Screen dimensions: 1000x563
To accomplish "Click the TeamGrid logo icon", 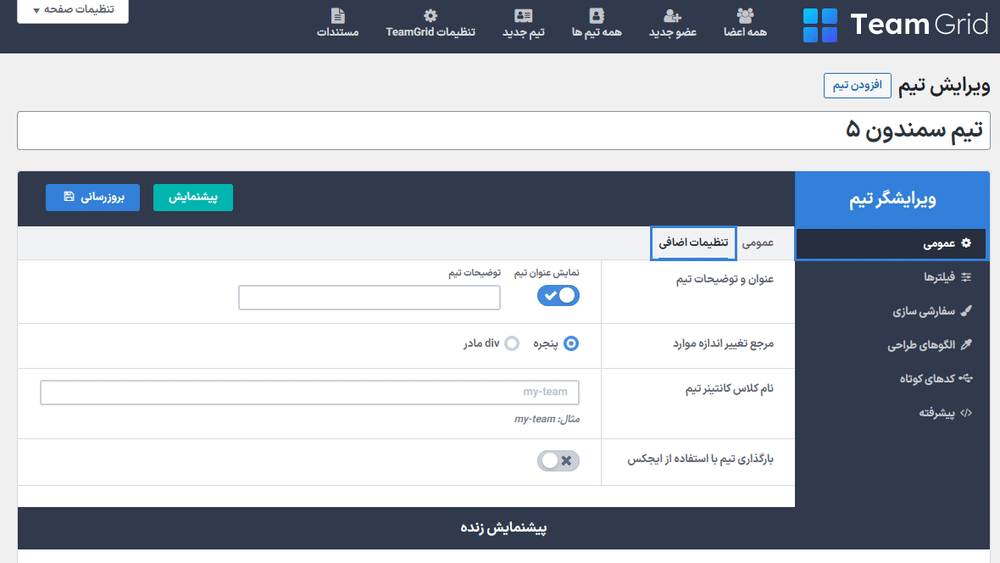I will tap(821, 25).
